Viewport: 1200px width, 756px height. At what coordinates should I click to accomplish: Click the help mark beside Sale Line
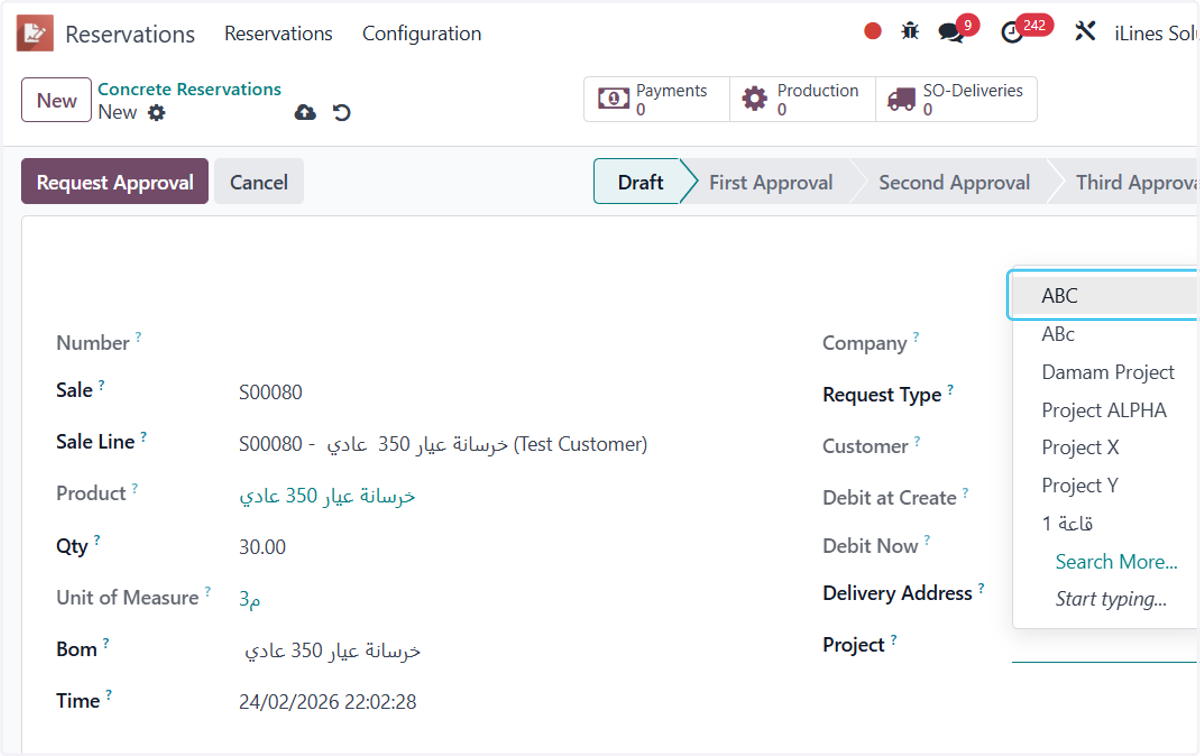[143, 436]
